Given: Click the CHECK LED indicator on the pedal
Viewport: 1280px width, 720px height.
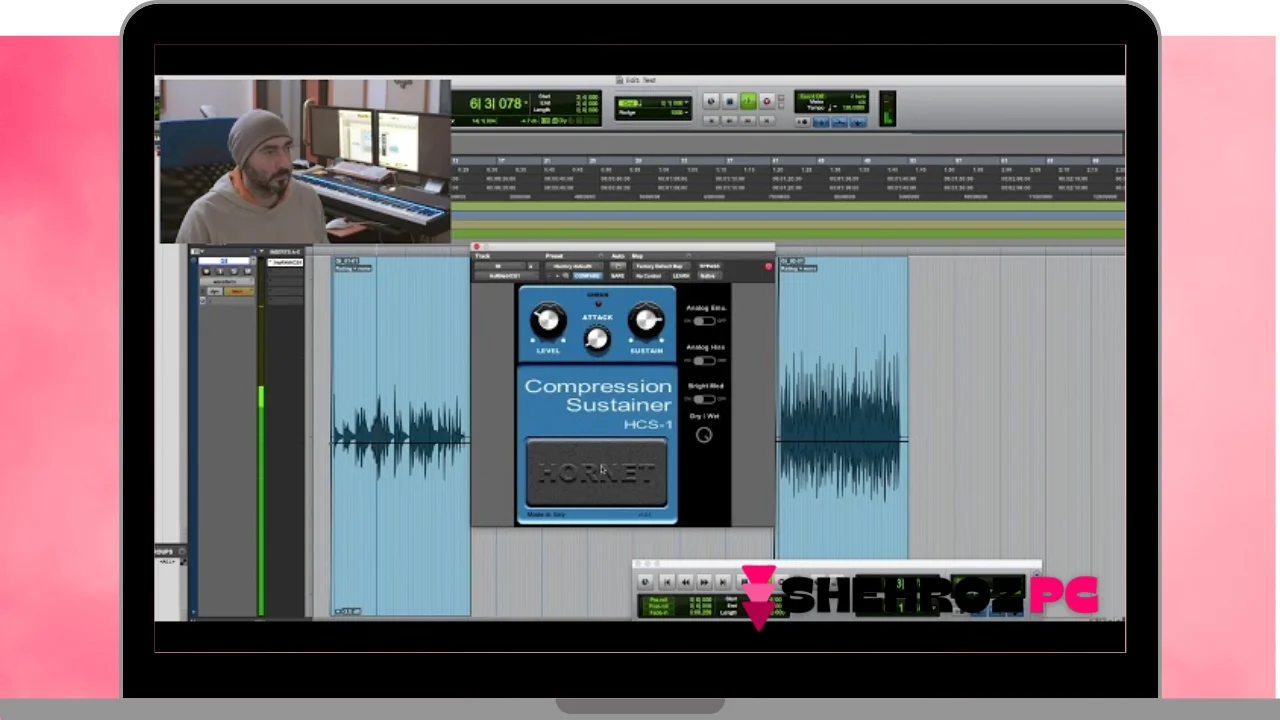Looking at the screenshot, I should click(598, 303).
